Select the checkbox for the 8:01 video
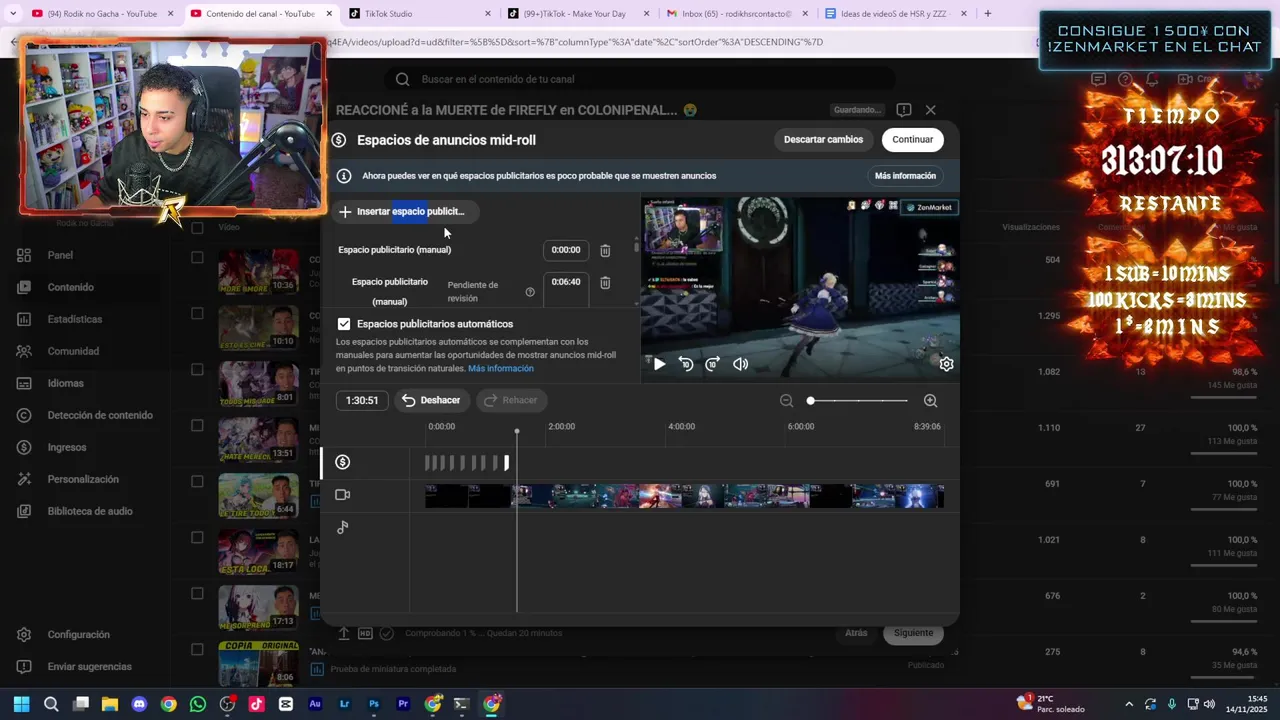1280x720 pixels. [197, 370]
